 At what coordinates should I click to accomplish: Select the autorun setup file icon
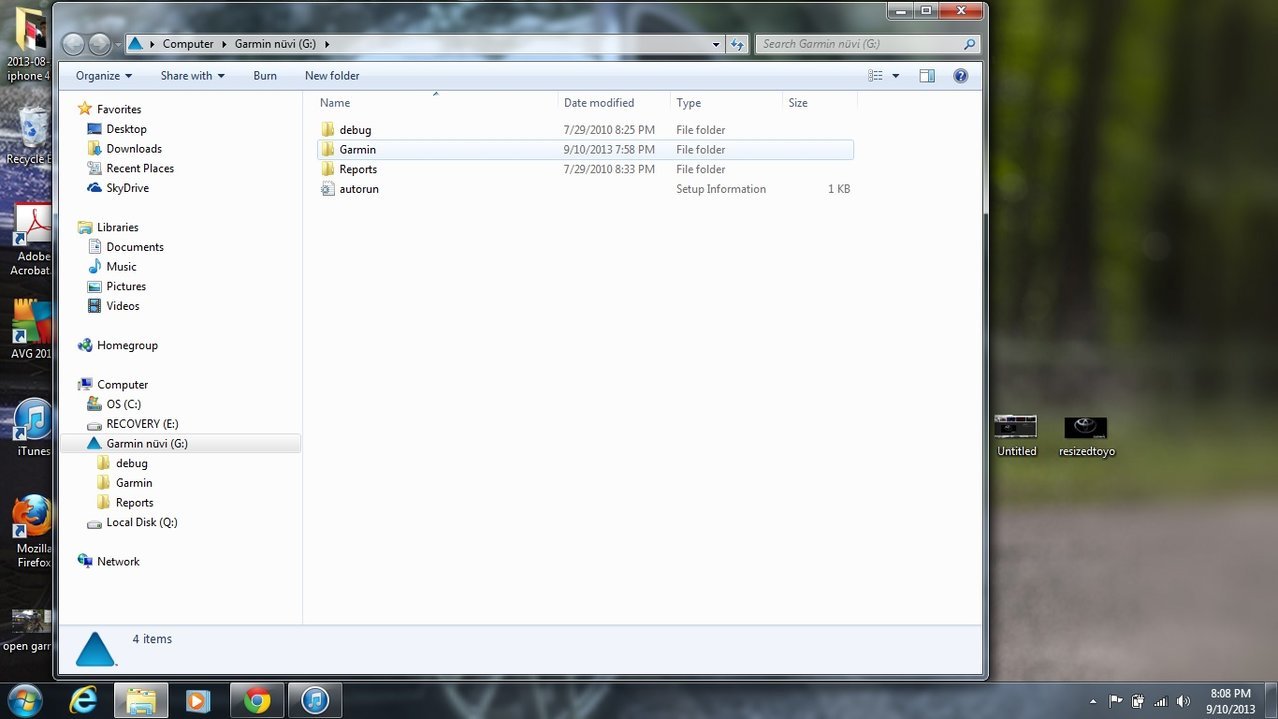pos(327,189)
